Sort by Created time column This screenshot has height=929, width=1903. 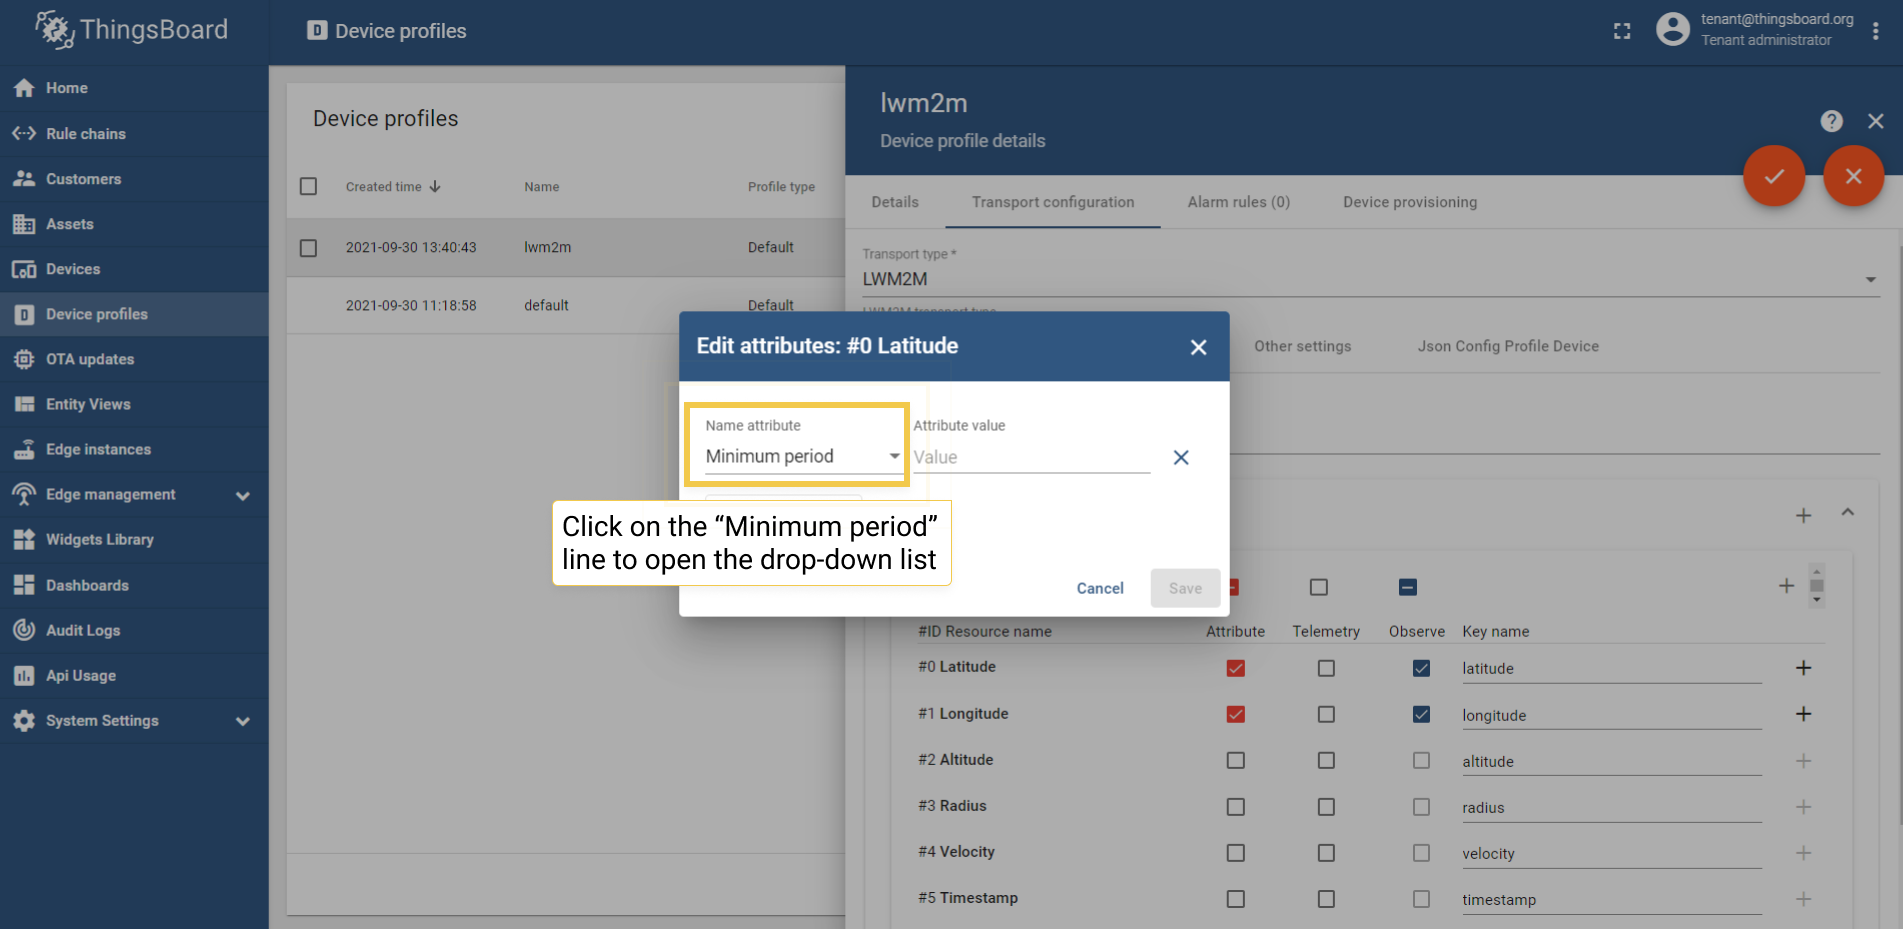click(393, 187)
